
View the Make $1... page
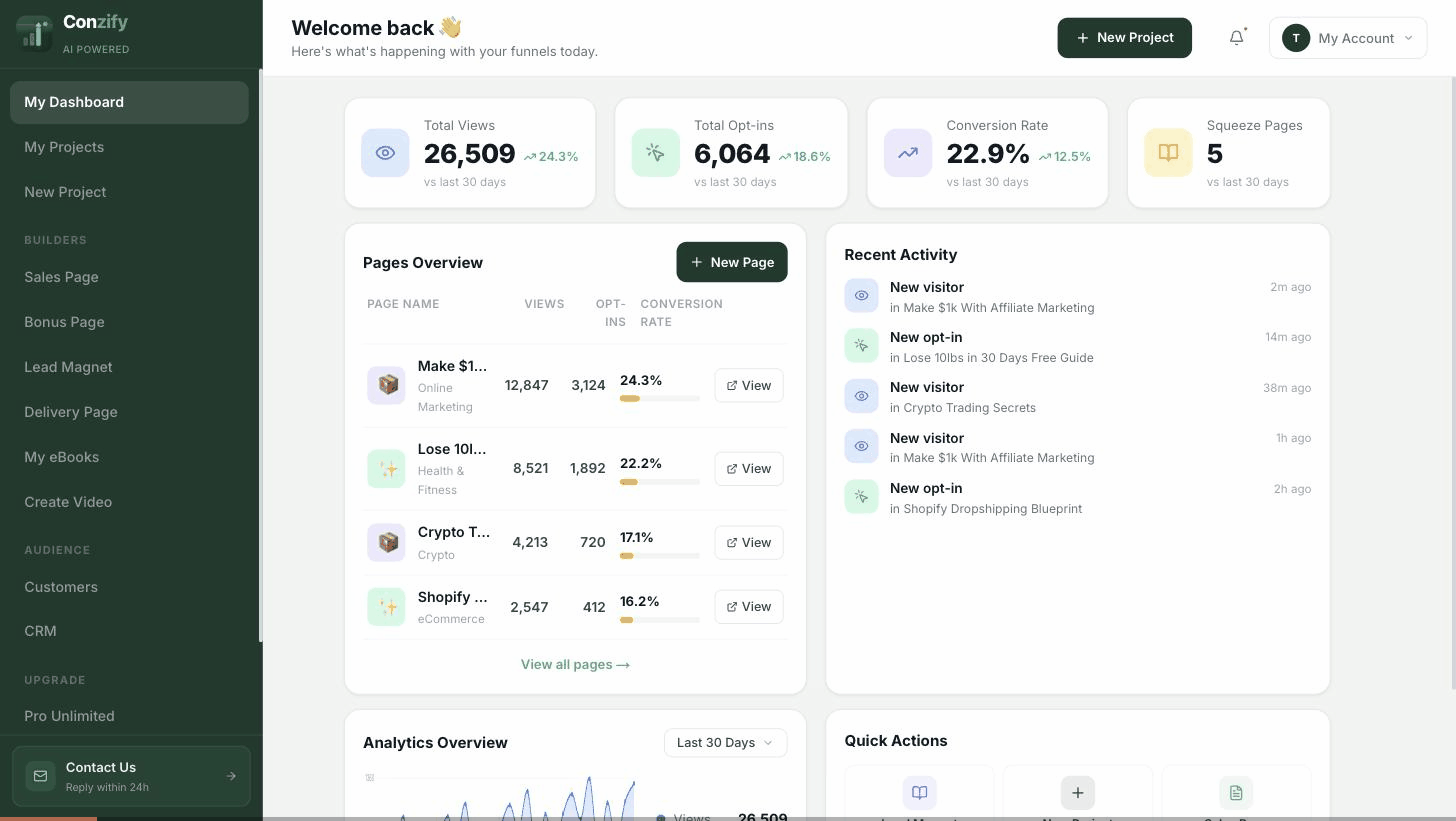749,386
